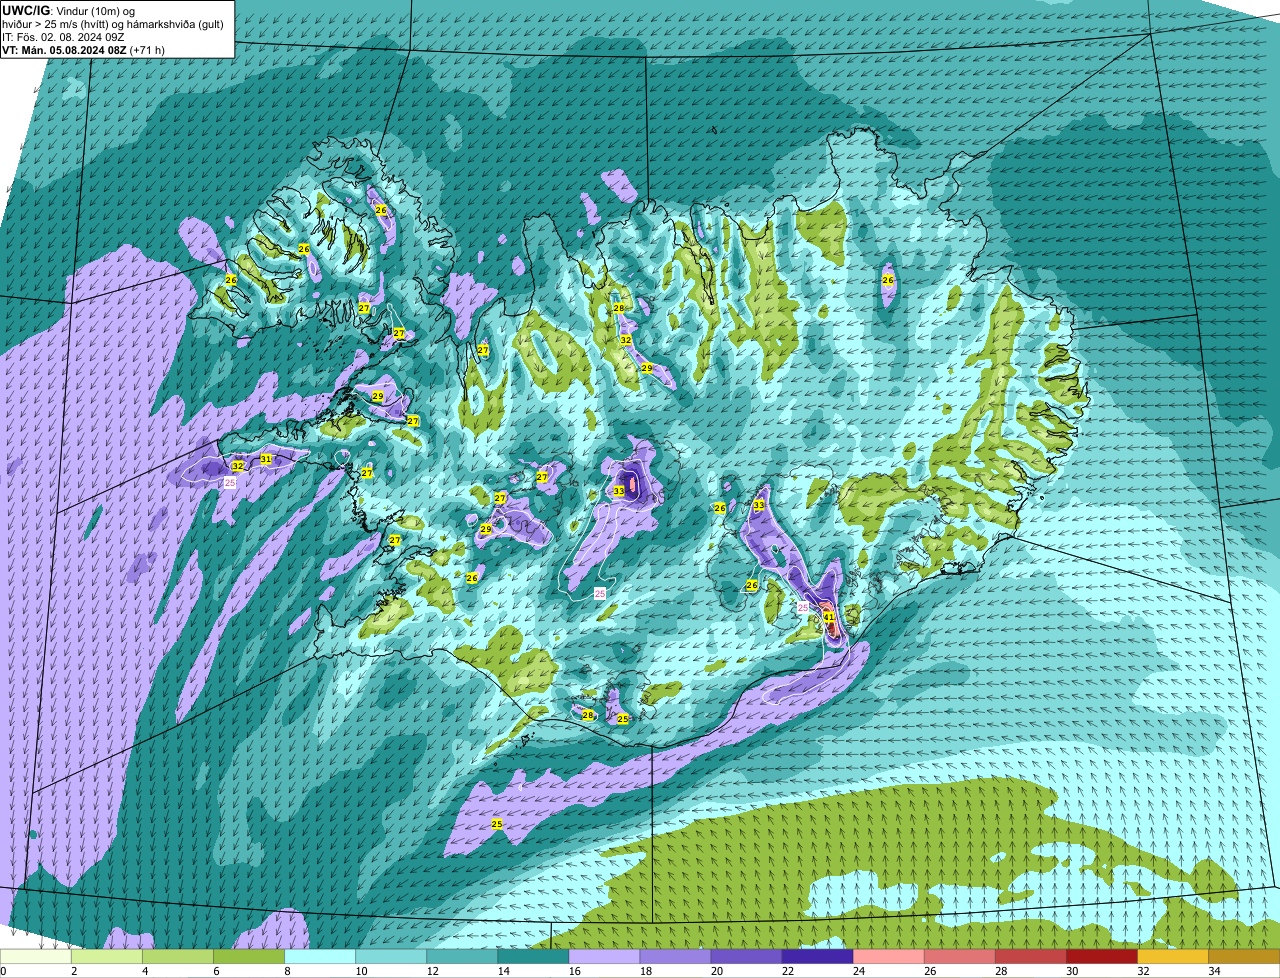The image size is (1280, 978).
Task: Select the 14–16 m/s dark teal legend swatch
Action: (533, 957)
